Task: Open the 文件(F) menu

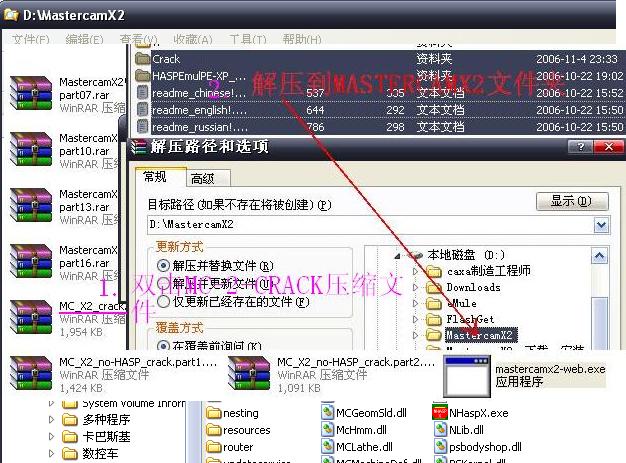Action: coord(31,39)
